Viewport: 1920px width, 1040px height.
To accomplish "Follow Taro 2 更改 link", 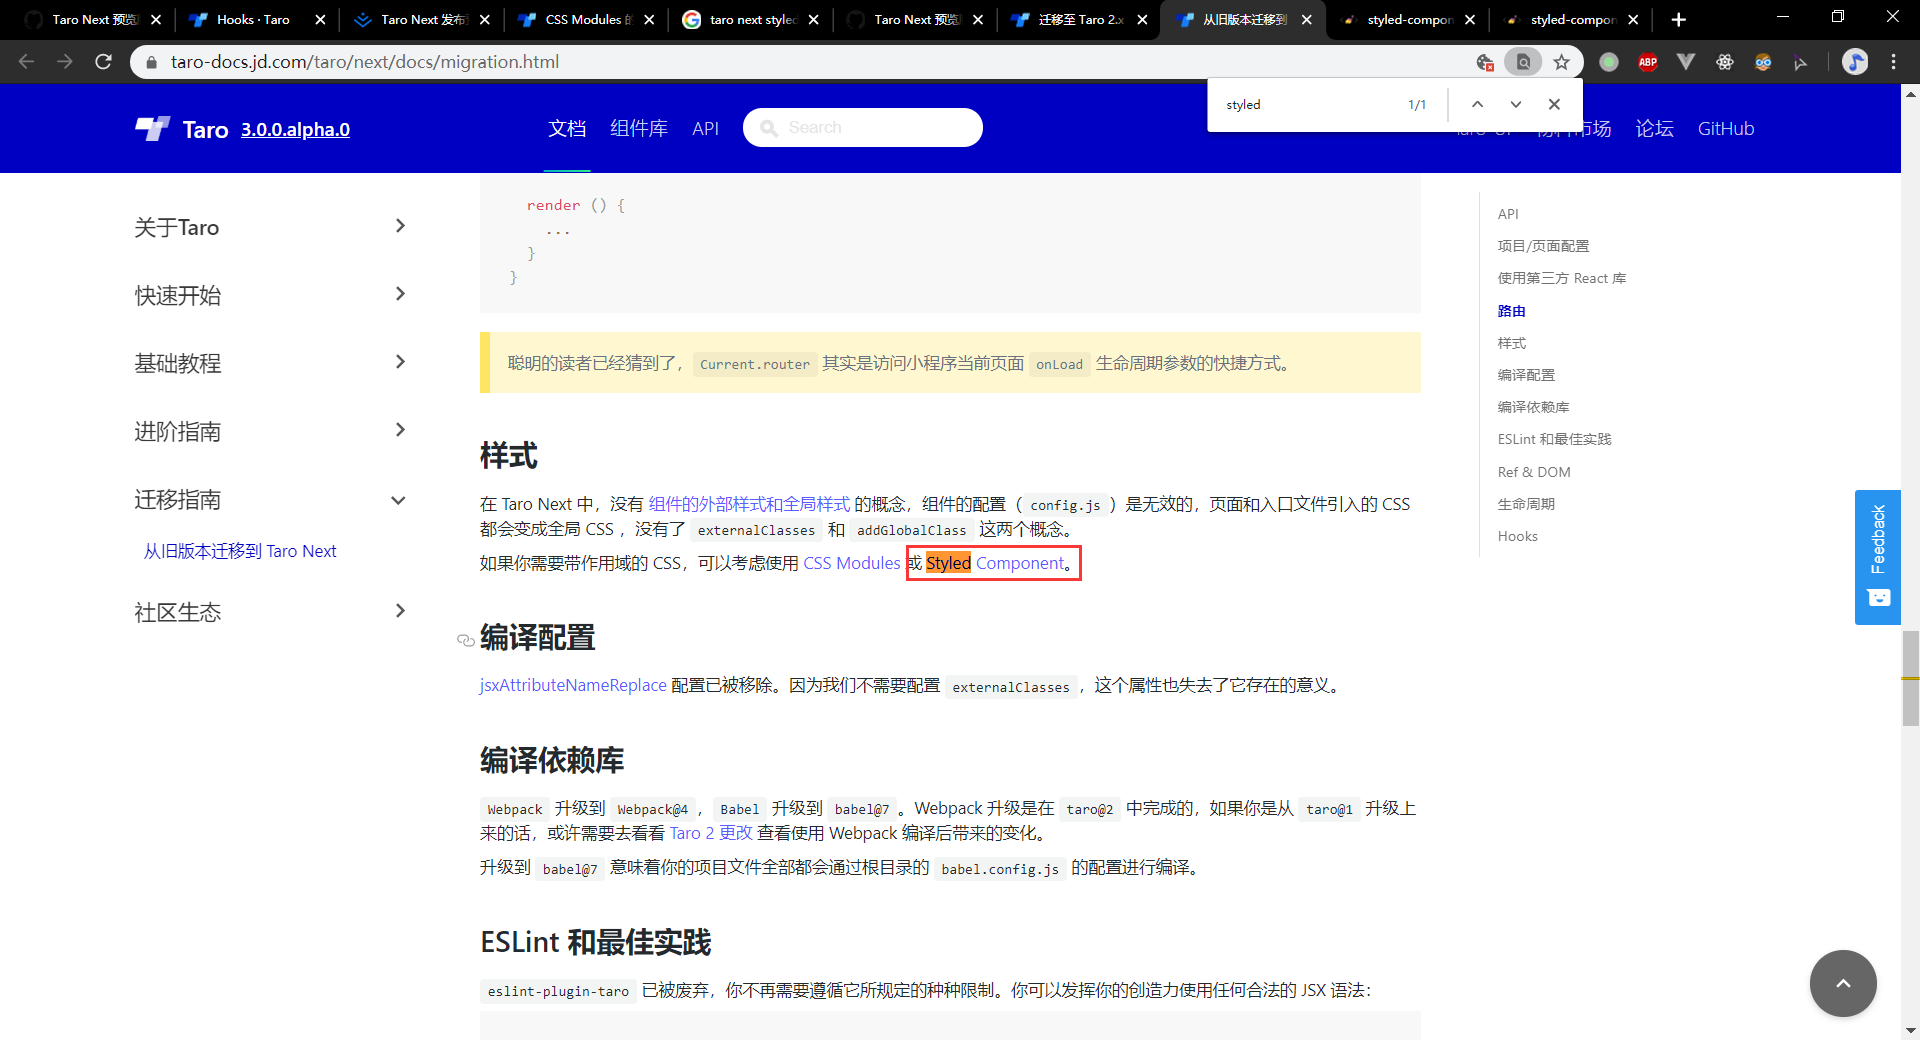I will pos(711,833).
